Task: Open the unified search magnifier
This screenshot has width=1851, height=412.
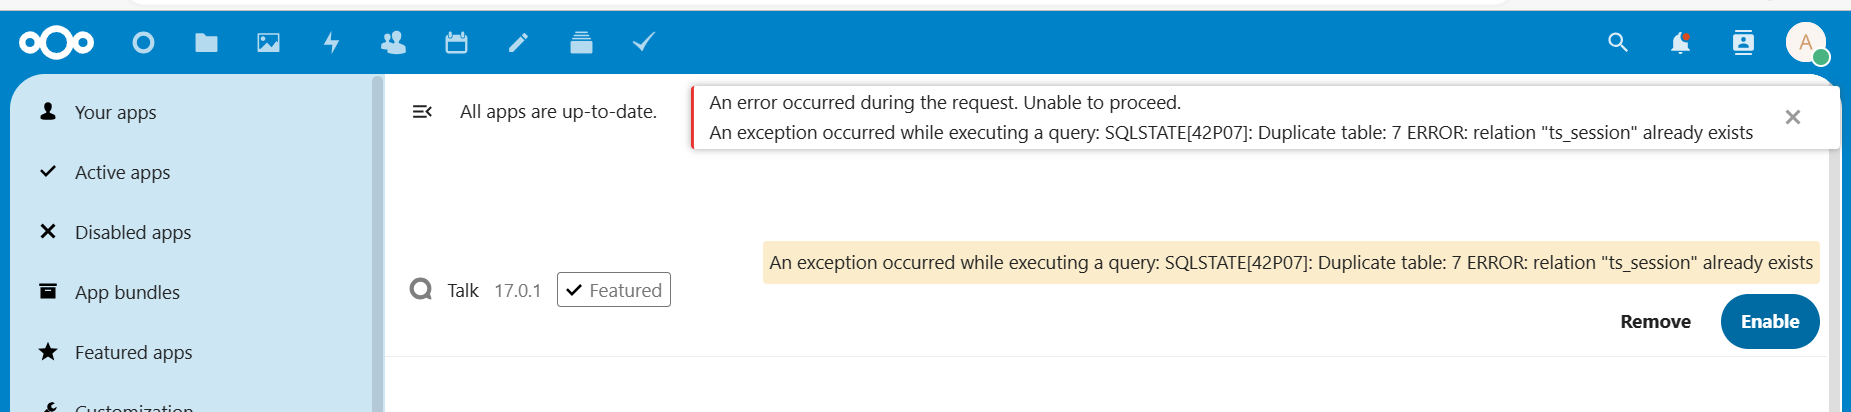Action: click(1617, 42)
